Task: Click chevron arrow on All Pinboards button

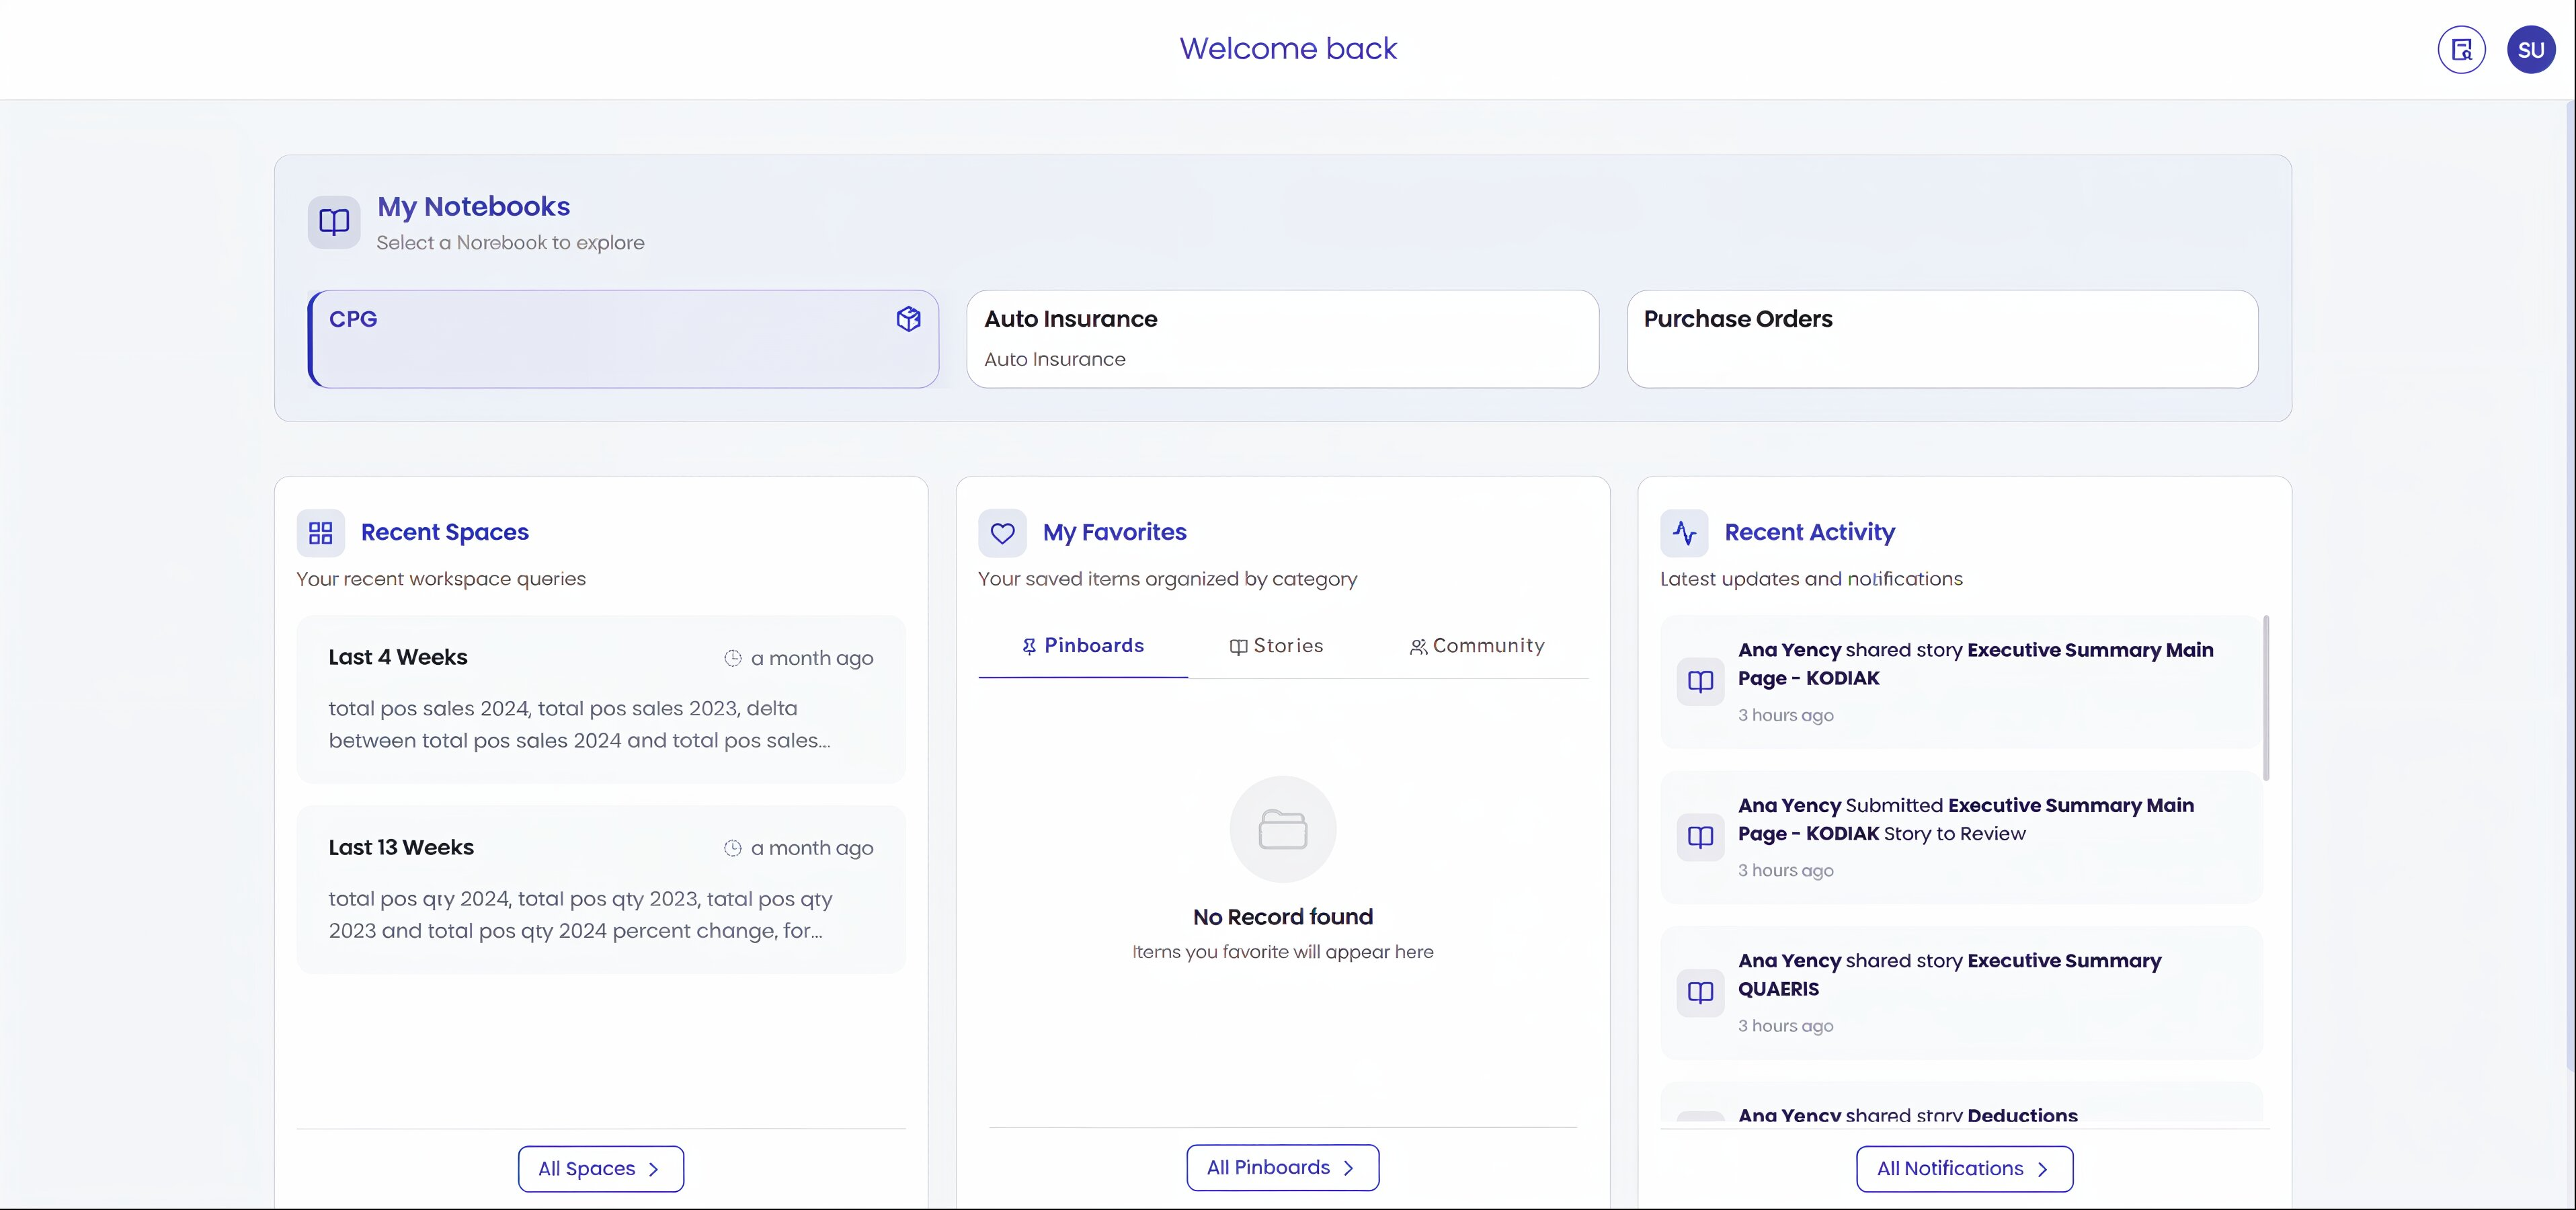Action: pos(1348,1168)
